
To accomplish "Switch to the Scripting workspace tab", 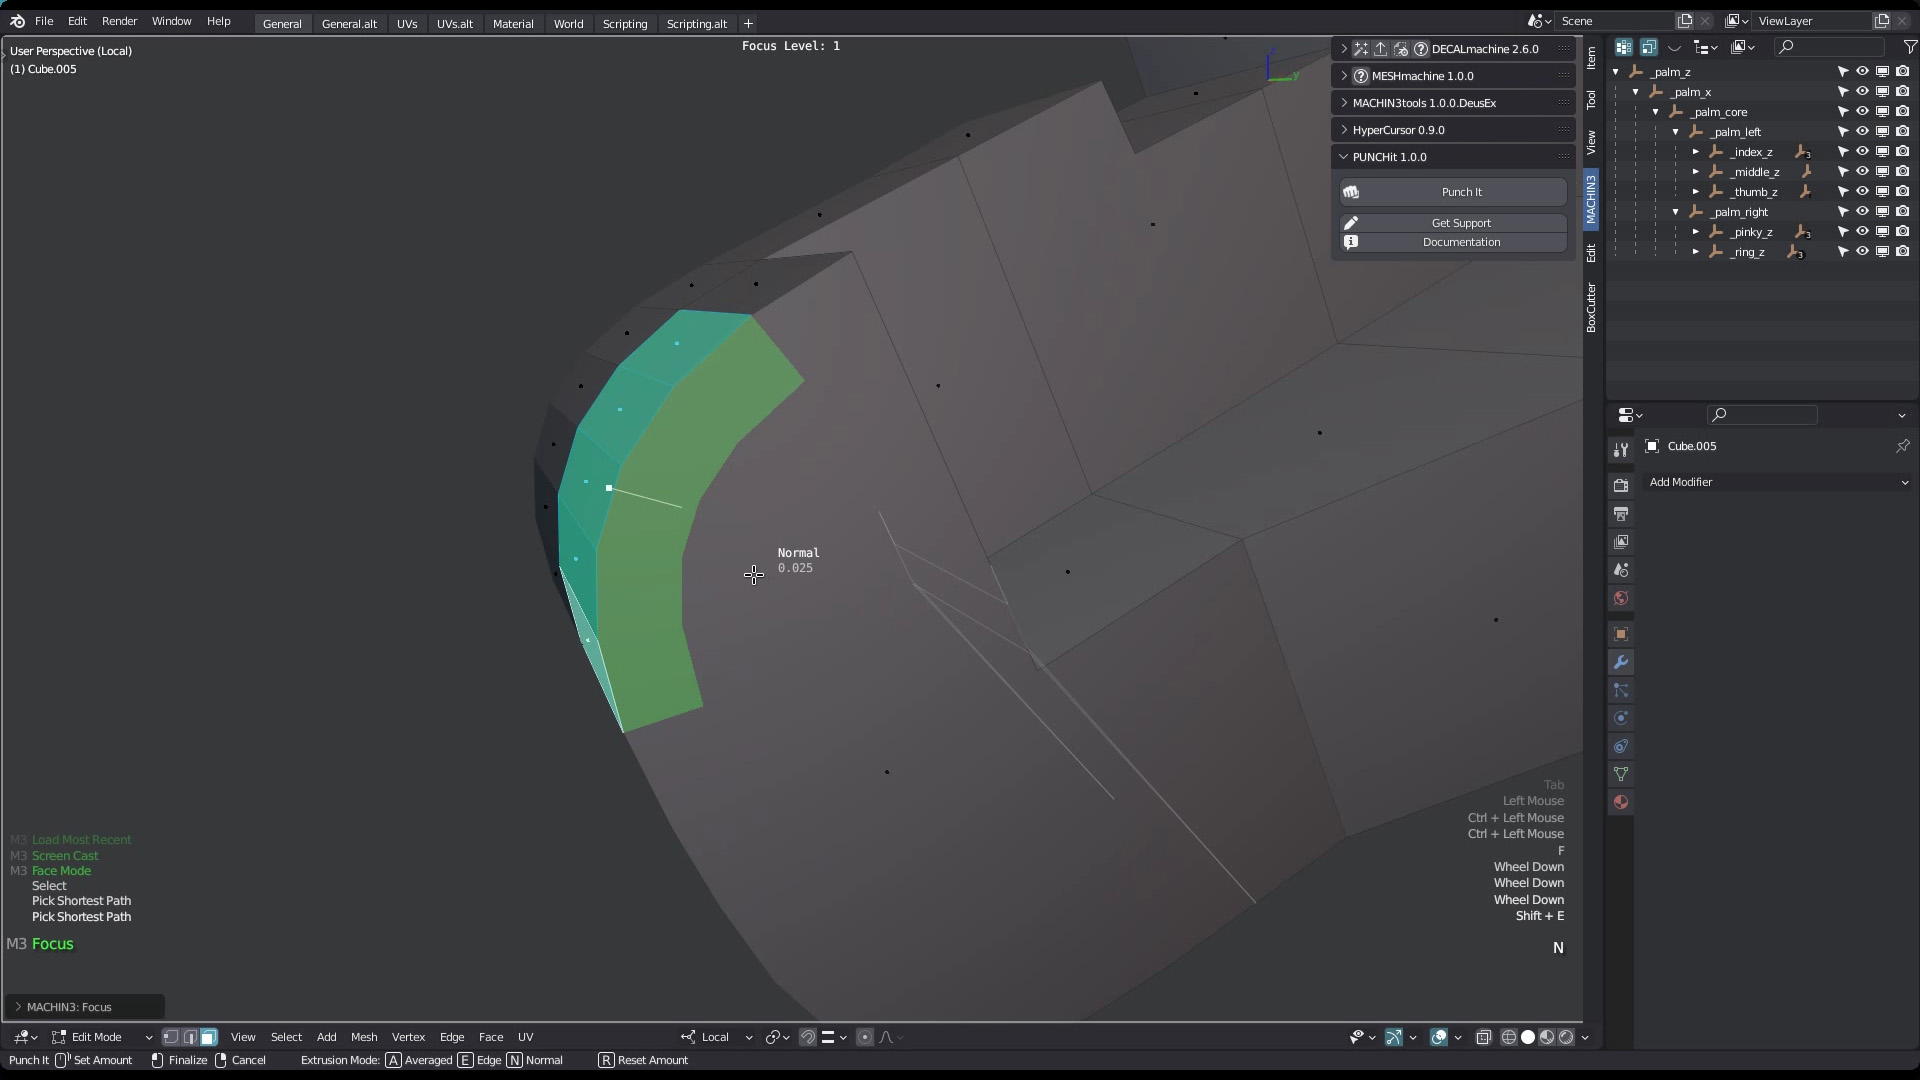I will (624, 23).
